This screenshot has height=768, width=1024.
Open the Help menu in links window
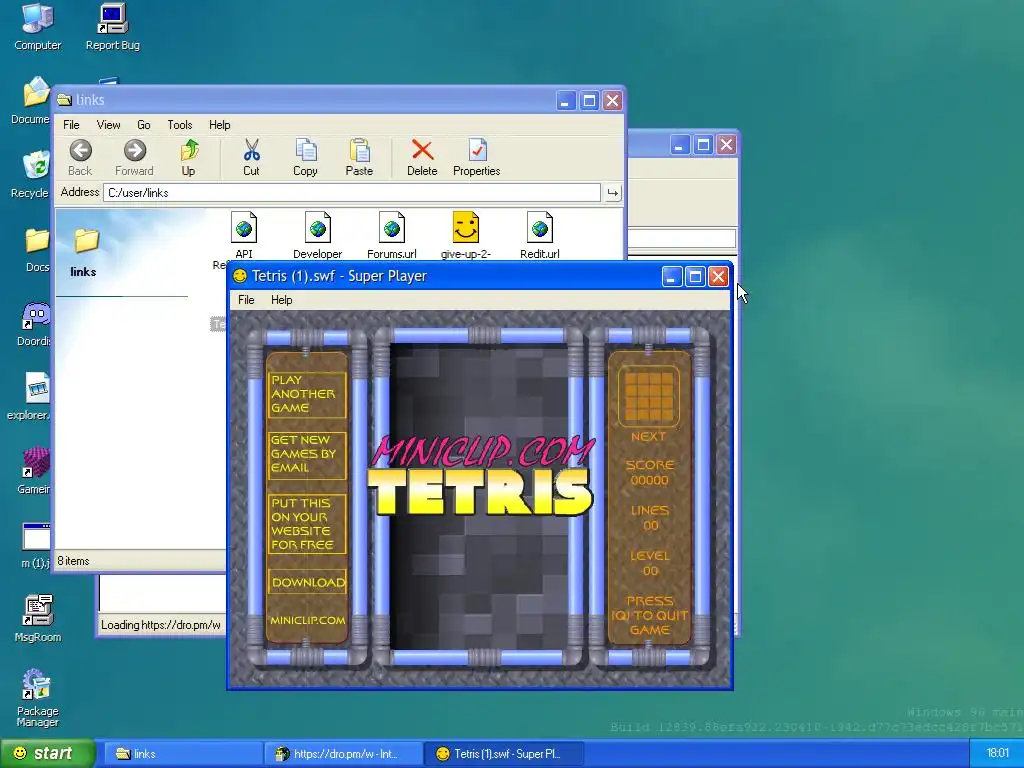[219, 125]
